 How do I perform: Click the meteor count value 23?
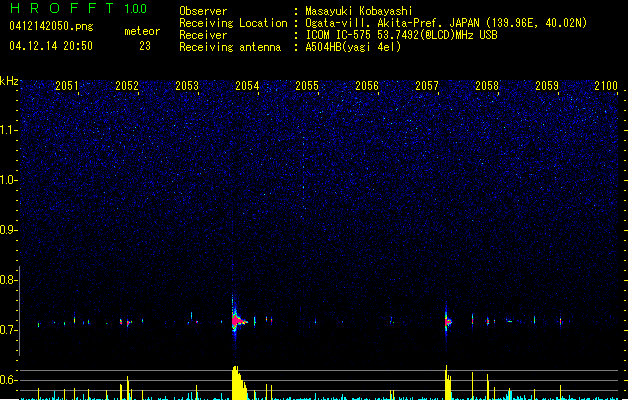[145, 46]
